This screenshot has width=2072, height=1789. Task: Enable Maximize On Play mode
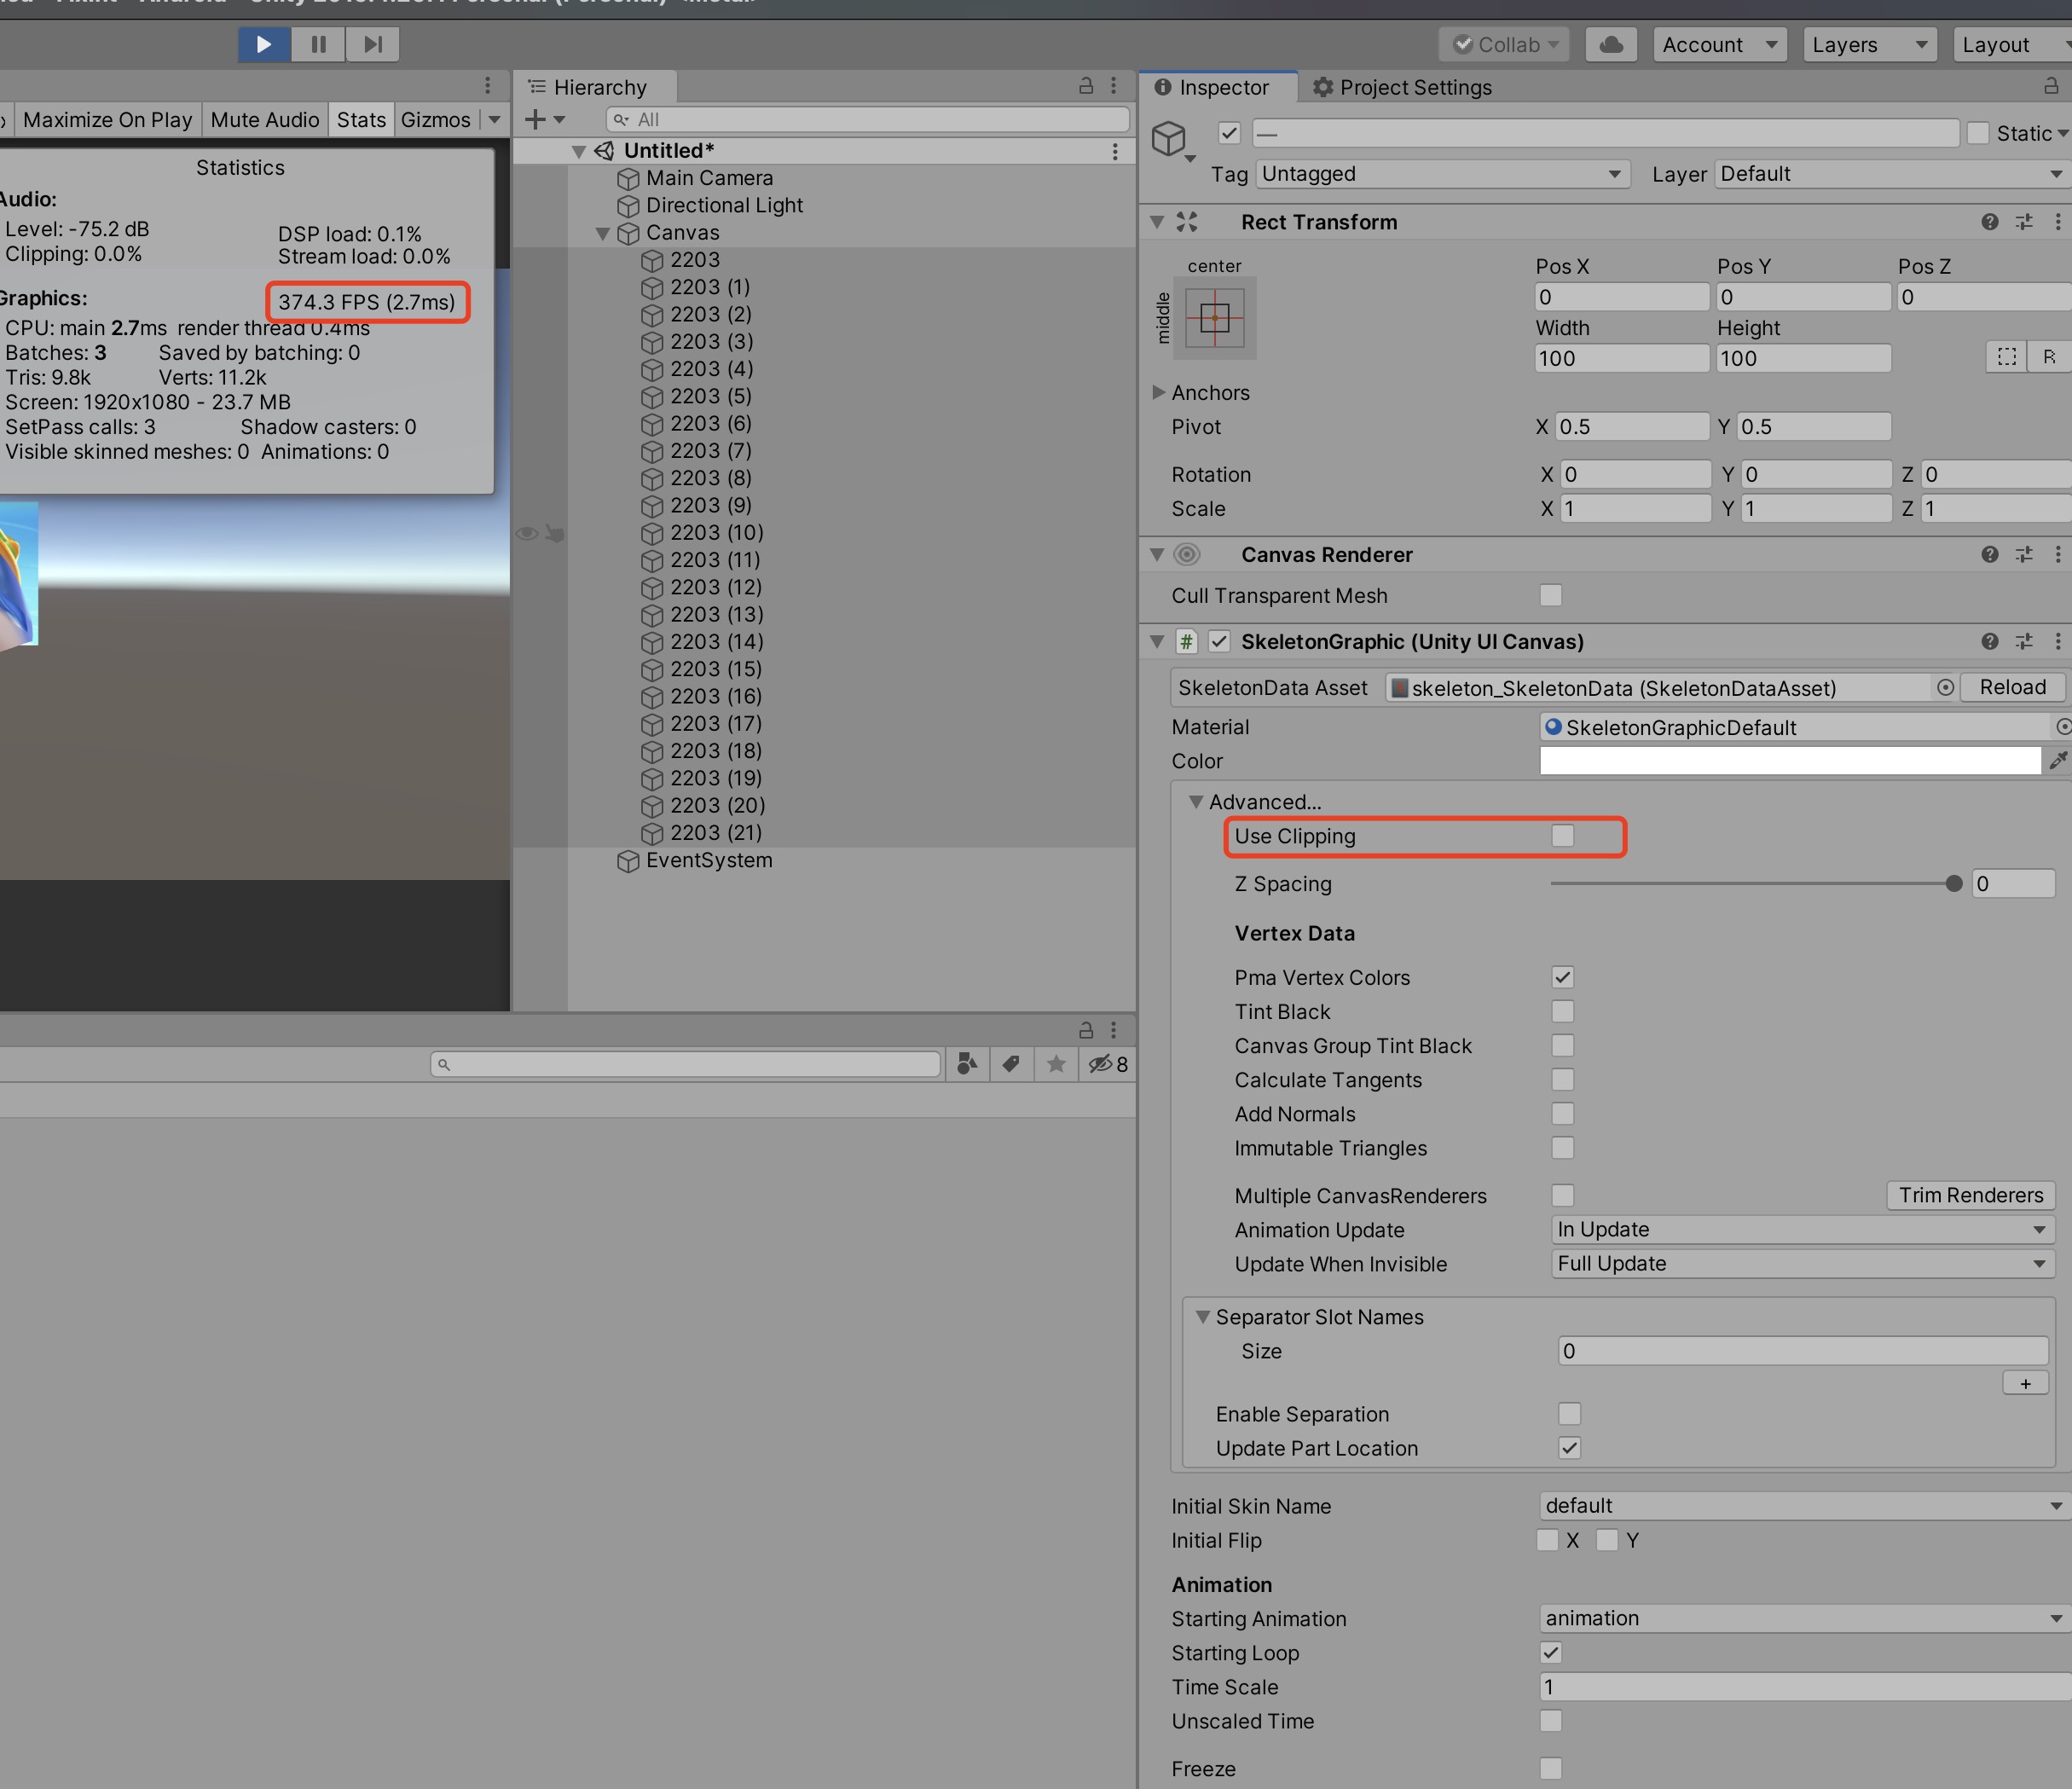click(107, 119)
